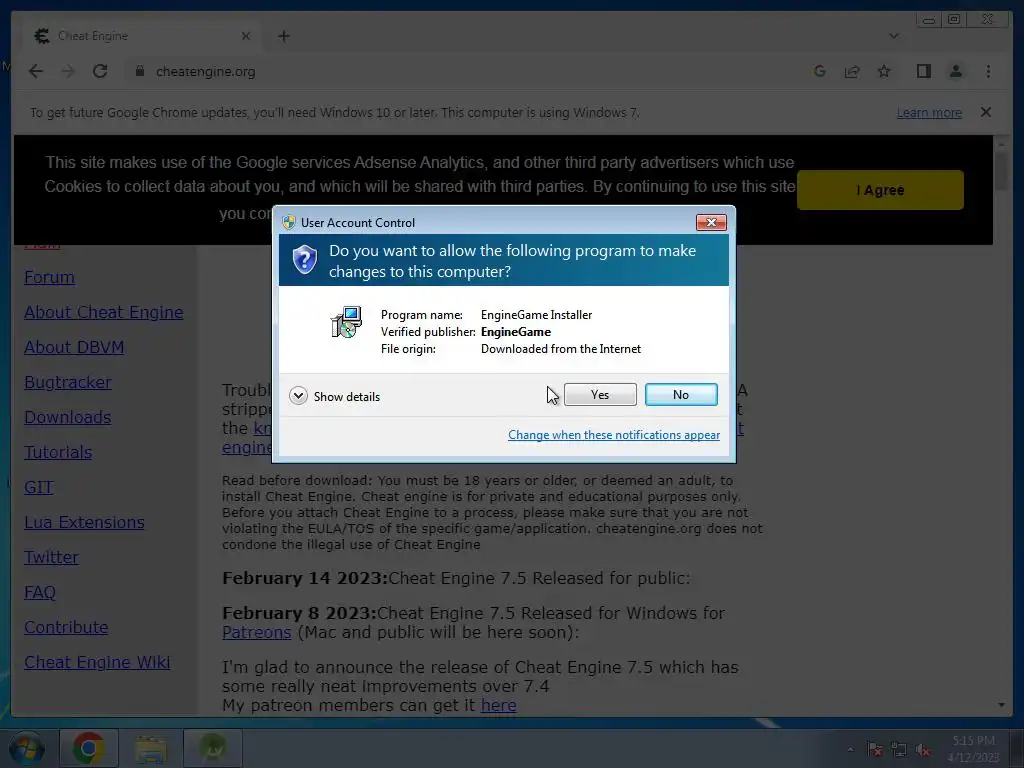Toggle Chrome side panel icon
This screenshot has height=768, width=1024.
[x=923, y=71]
